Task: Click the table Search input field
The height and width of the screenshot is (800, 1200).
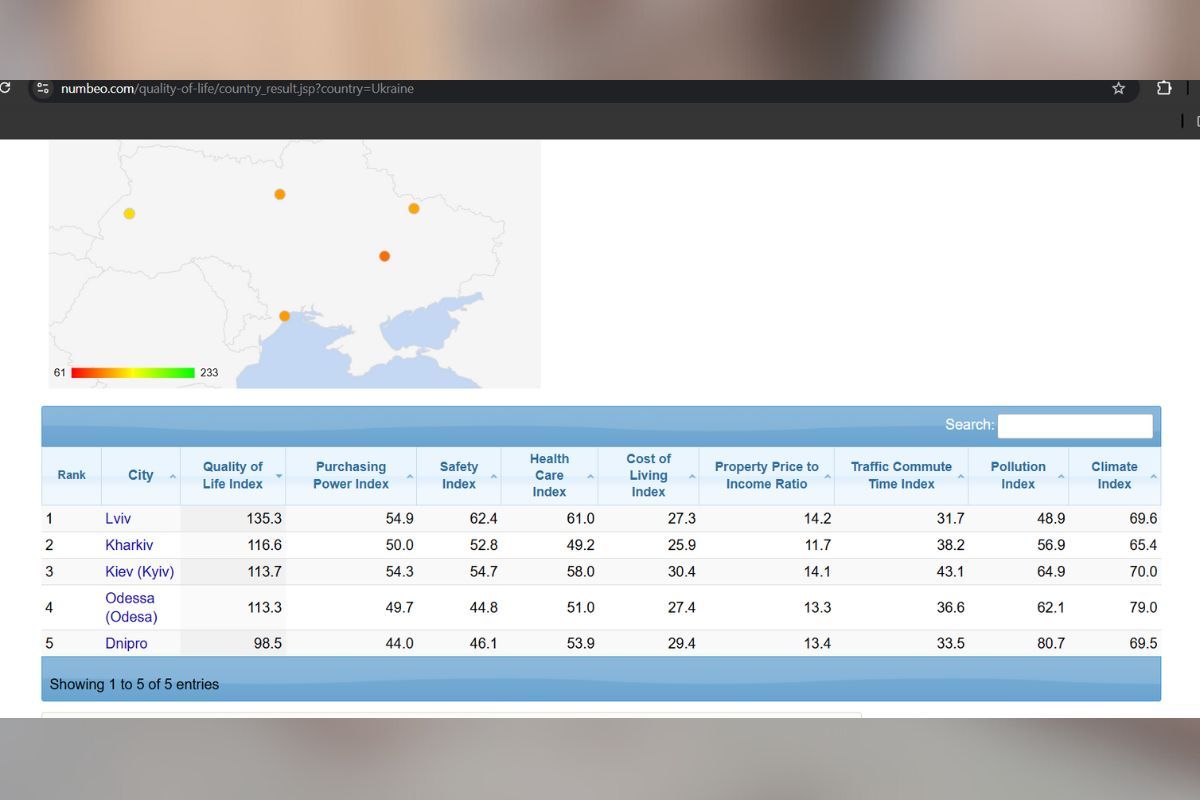Action: tap(1075, 426)
